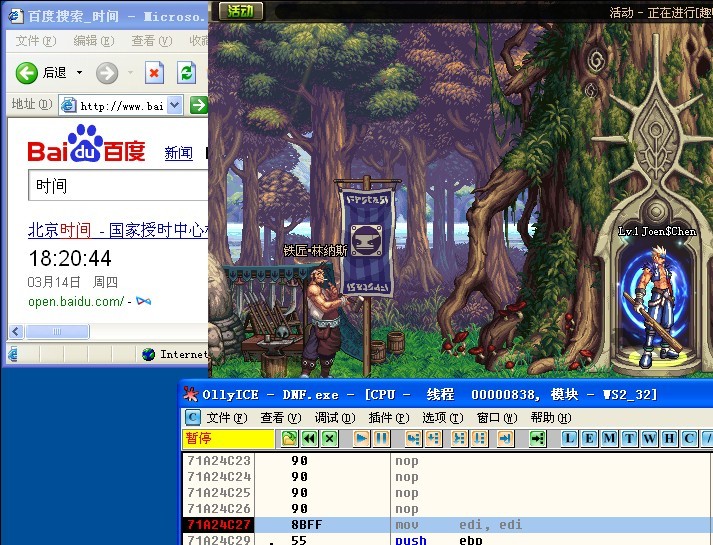Click the green Go to address icon
The height and width of the screenshot is (545, 713).
click(537, 439)
